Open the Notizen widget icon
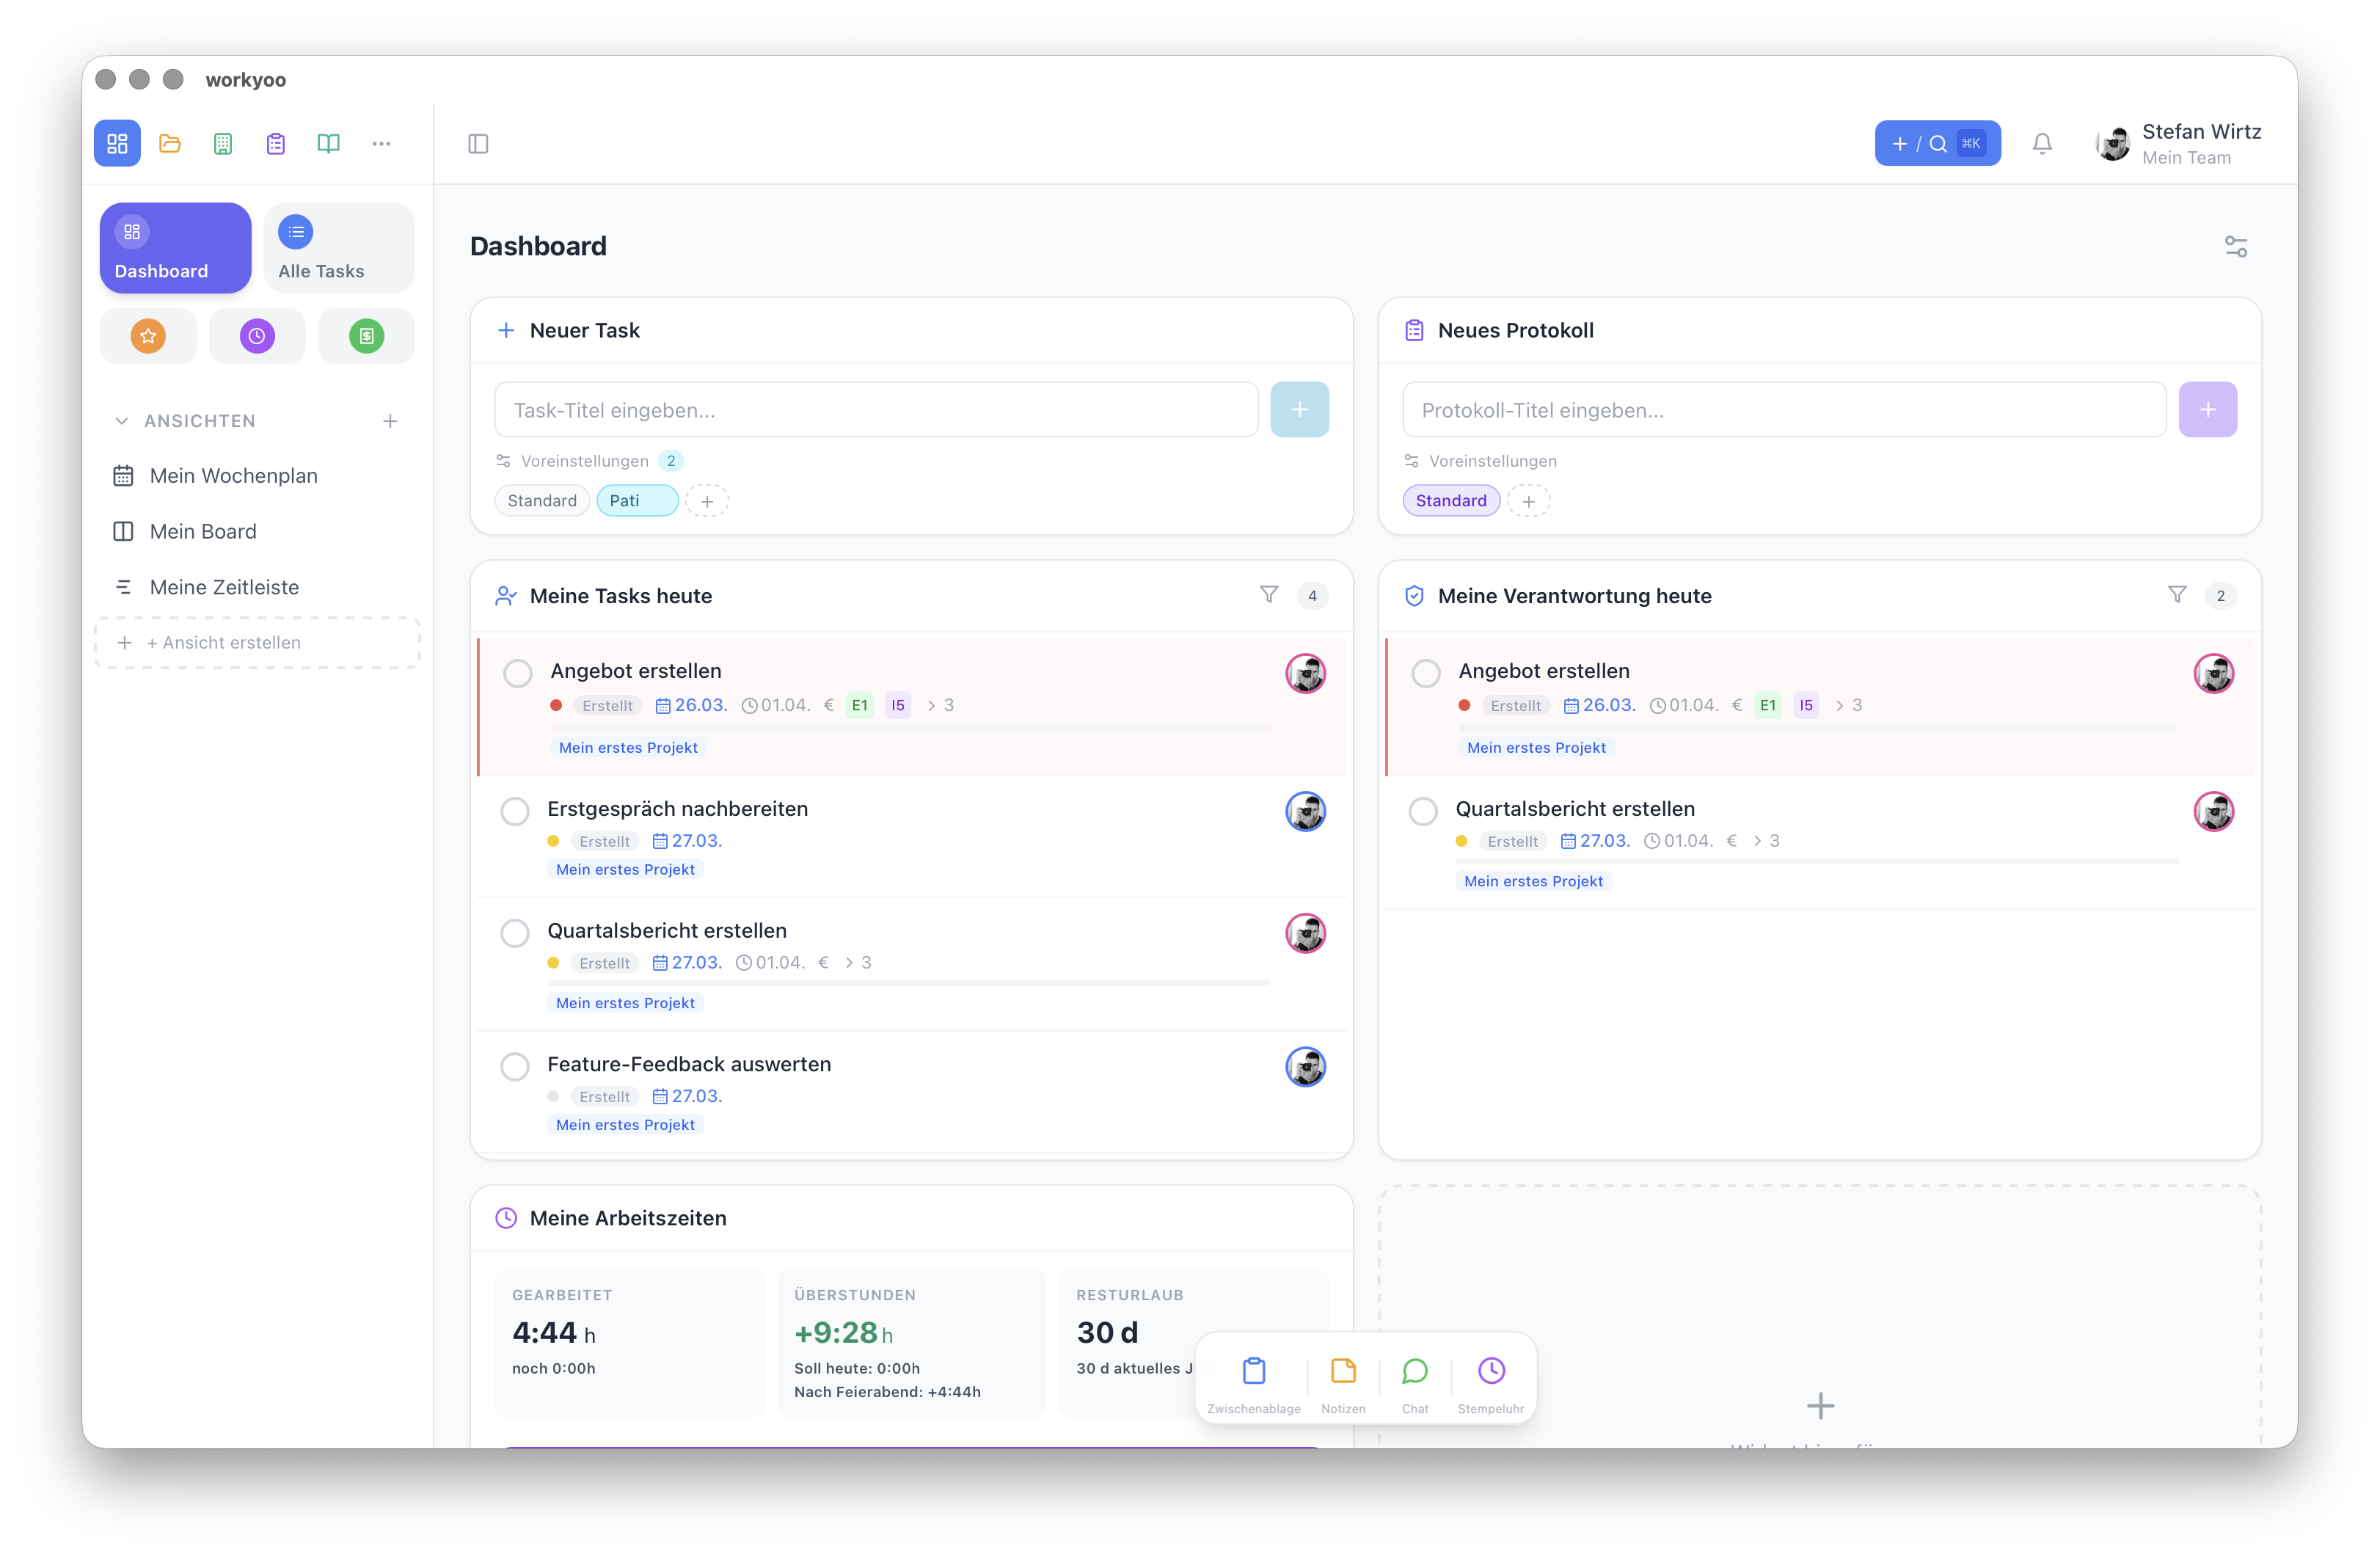This screenshot has width=2380, height=1557. click(1343, 1371)
